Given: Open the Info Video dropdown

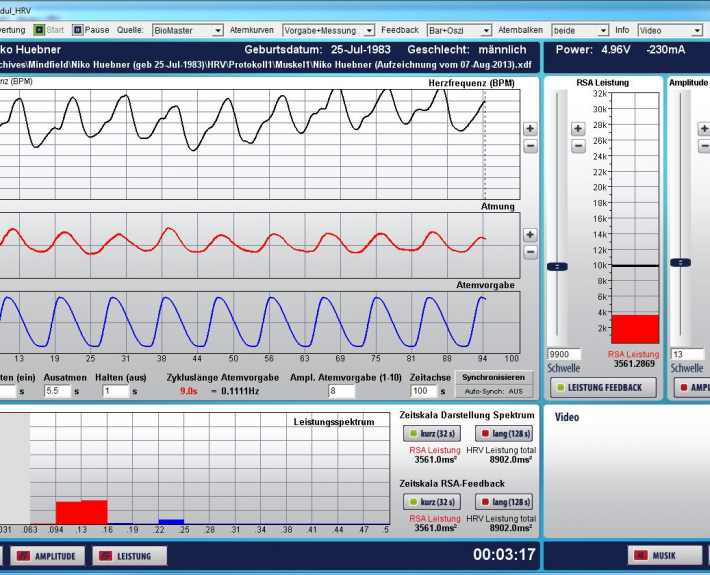Looking at the screenshot, I should (x=670, y=30).
